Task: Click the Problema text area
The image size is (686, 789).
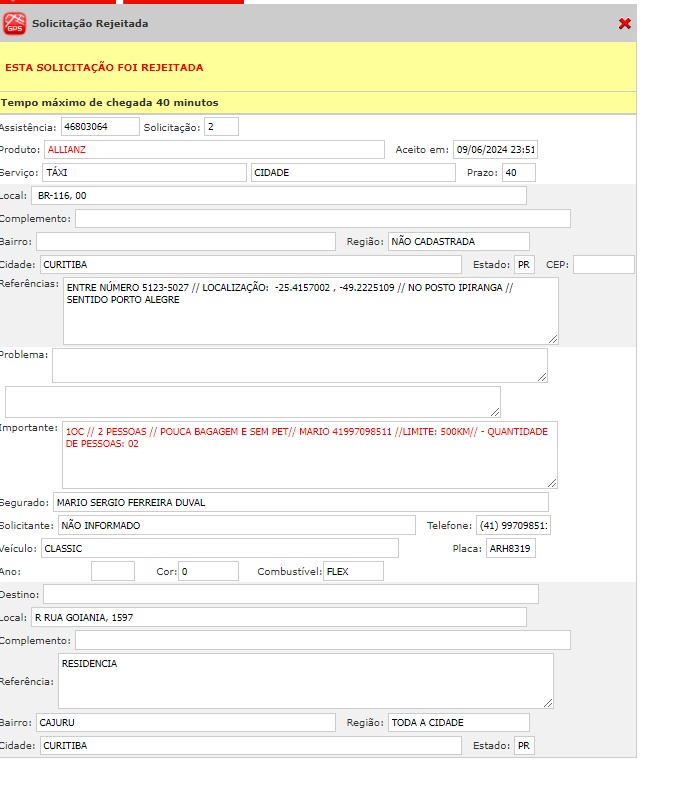Action: (x=299, y=365)
